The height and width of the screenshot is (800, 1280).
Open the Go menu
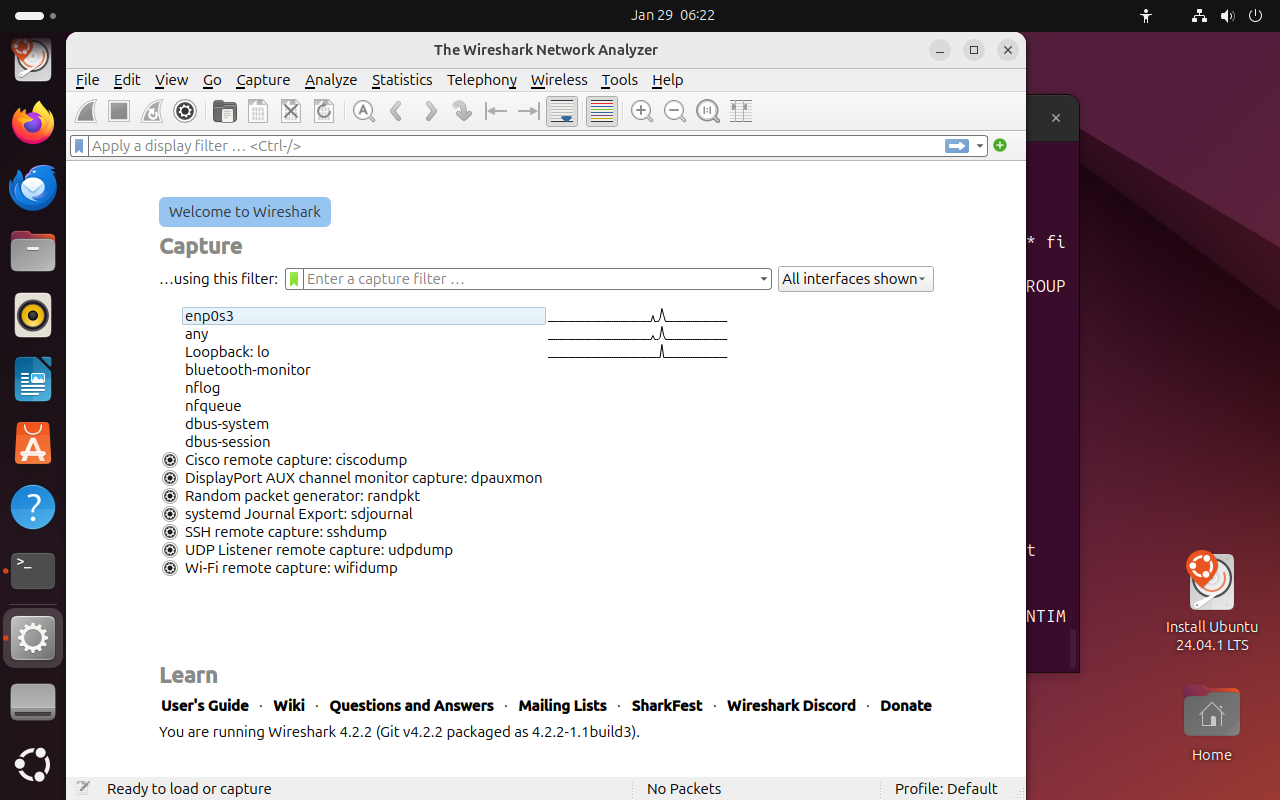212,80
